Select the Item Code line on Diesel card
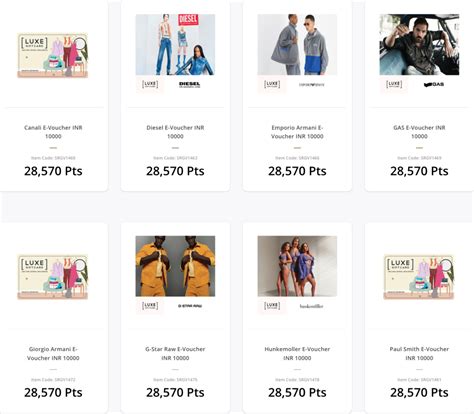 pos(175,158)
